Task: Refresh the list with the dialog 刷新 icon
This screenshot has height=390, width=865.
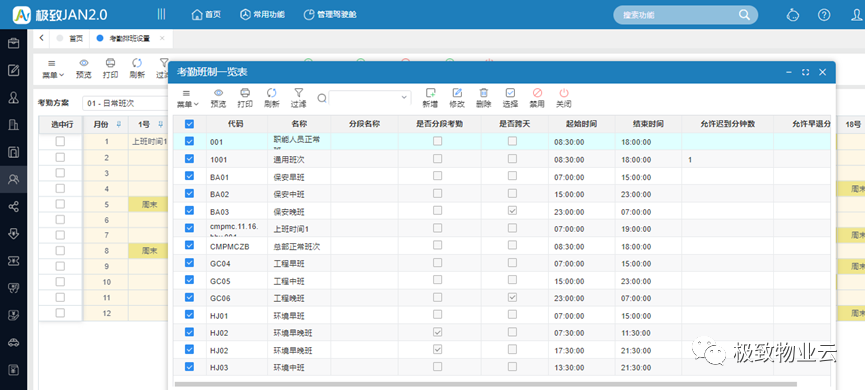Action: click(271, 93)
